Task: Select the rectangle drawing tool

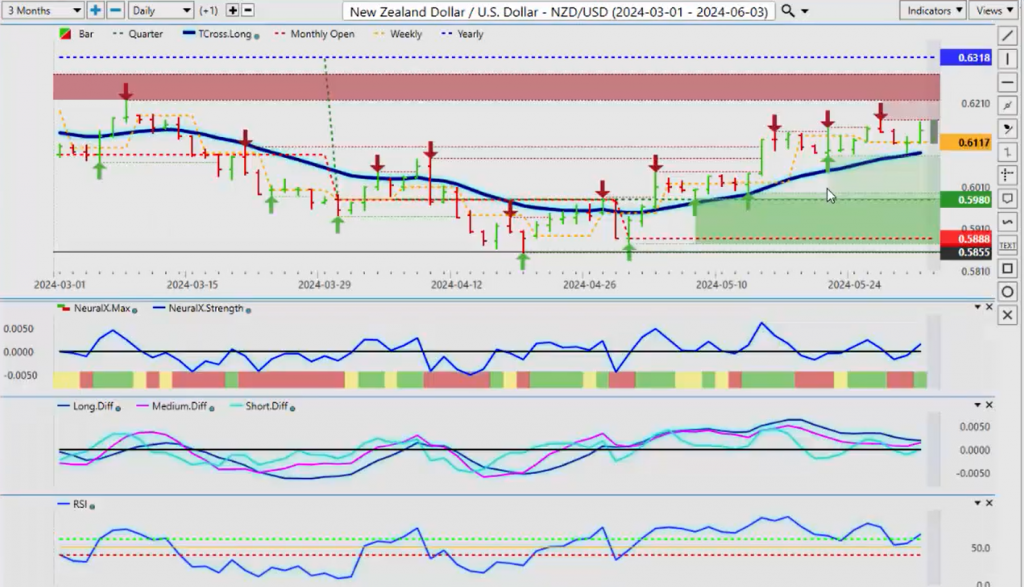Action: tap(1007, 268)
